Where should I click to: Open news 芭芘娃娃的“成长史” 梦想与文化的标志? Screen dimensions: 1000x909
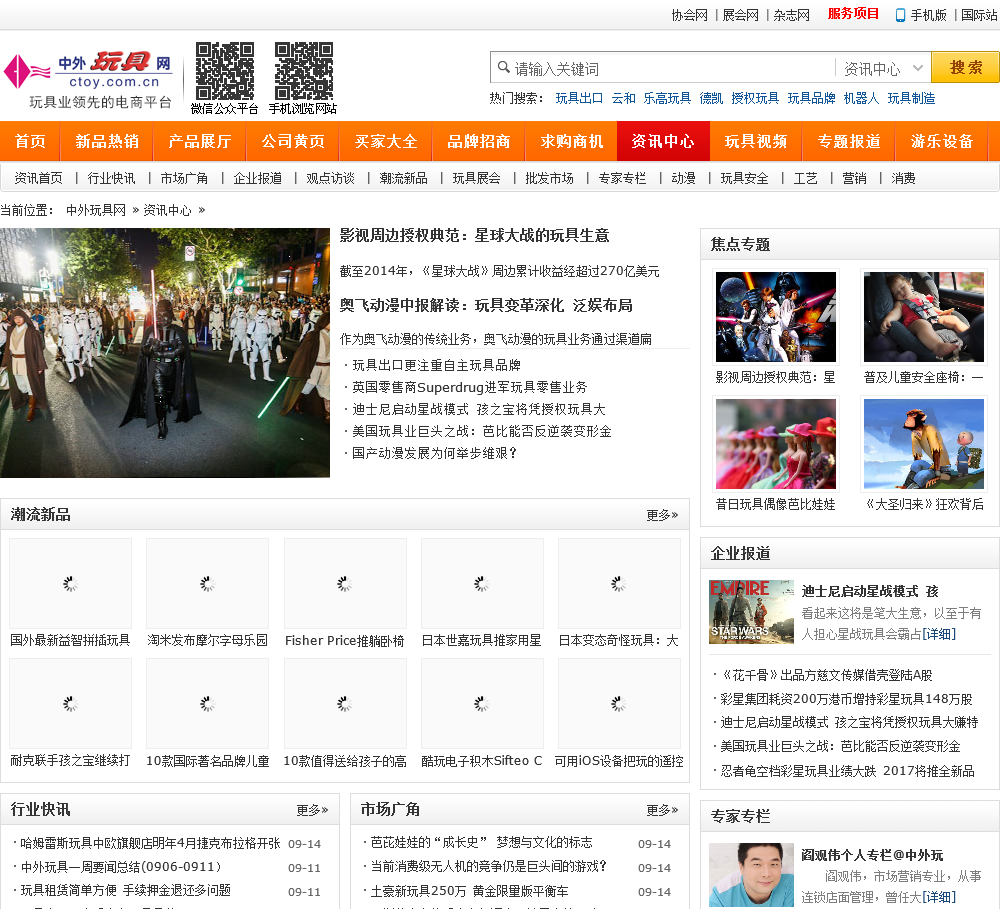pyautogui.click(x=481, y=843)
